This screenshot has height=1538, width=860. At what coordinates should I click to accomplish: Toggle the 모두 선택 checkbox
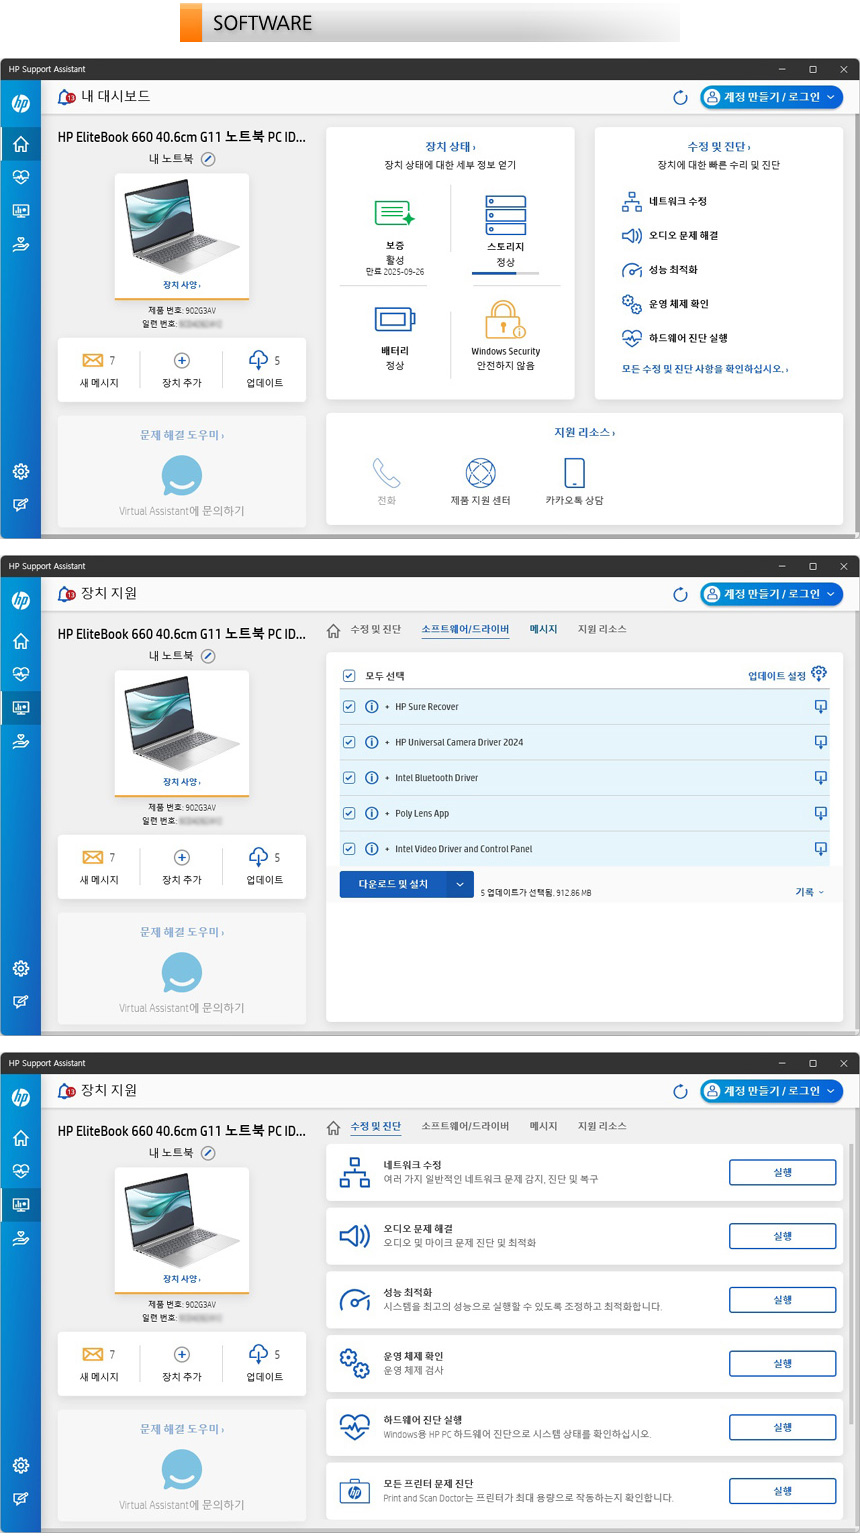349,676
